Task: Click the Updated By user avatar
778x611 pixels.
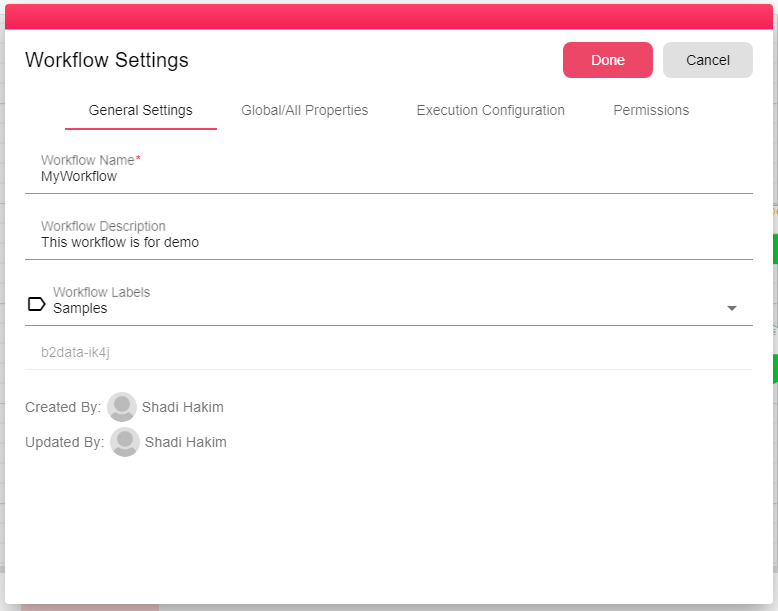Action: (125, 442)
